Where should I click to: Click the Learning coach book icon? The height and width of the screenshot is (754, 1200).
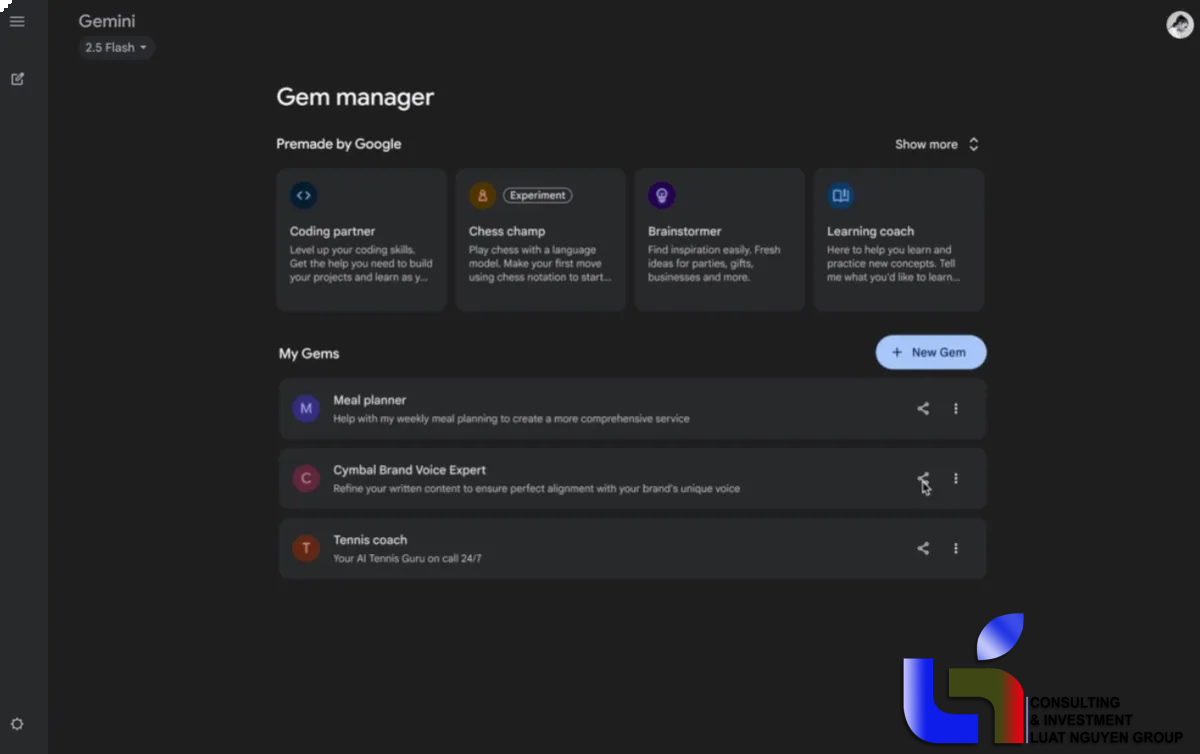(x=841, y=196)
